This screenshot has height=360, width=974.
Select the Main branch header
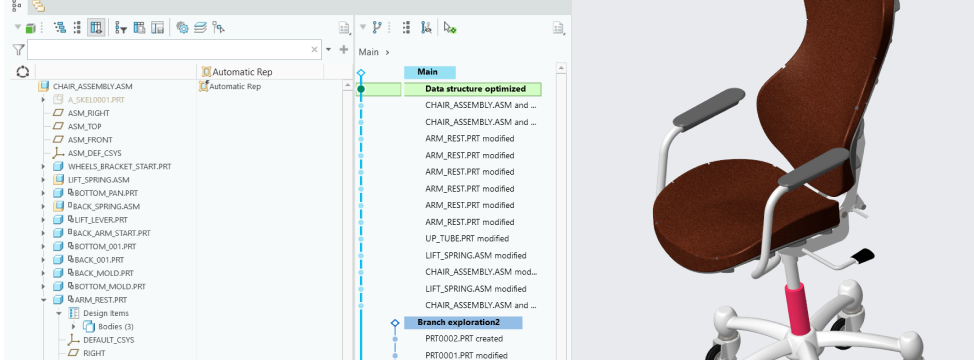click(430, 72)
